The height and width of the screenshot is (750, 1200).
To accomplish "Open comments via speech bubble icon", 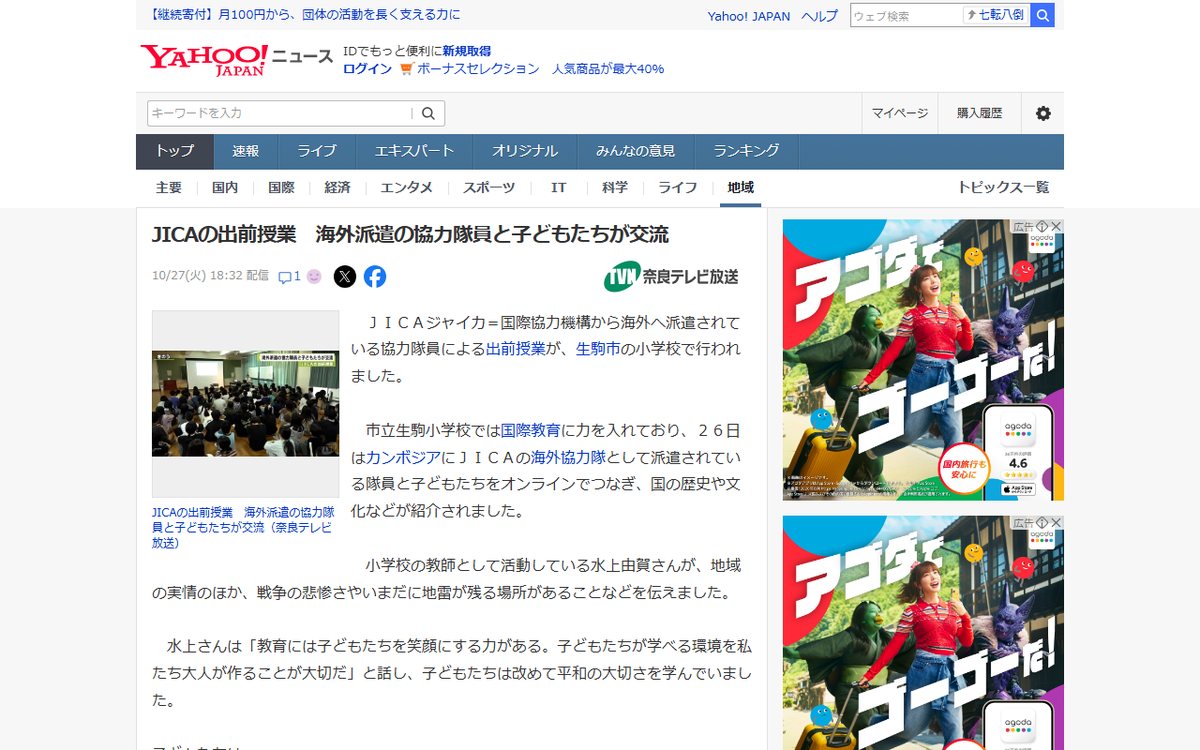I will pos(285,277).
